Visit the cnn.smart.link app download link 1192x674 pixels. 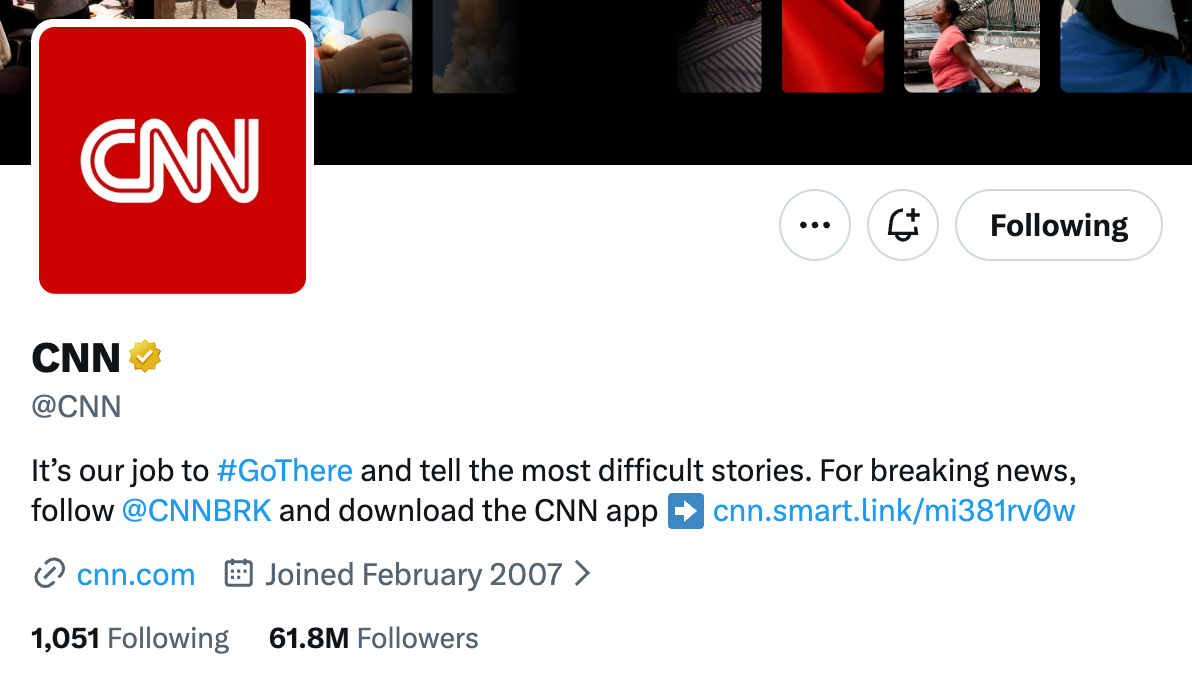coord(893,510)
